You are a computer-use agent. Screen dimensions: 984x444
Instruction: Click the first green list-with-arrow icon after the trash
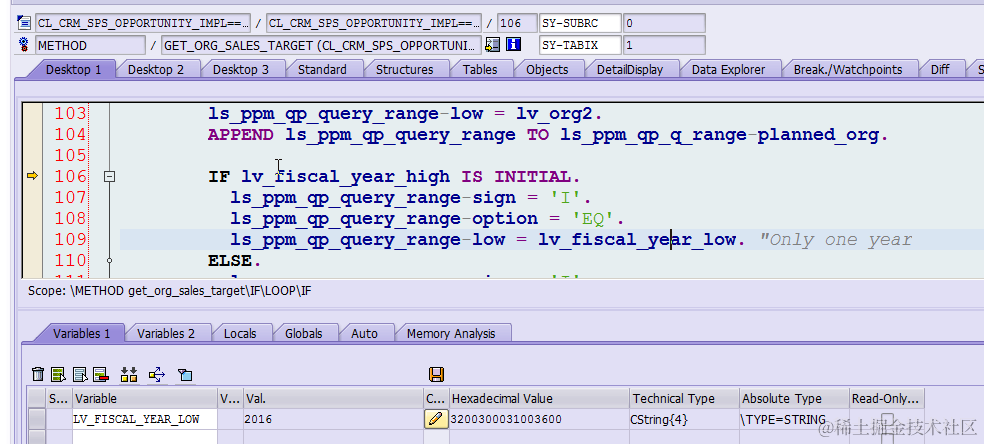tap(58, 374)
